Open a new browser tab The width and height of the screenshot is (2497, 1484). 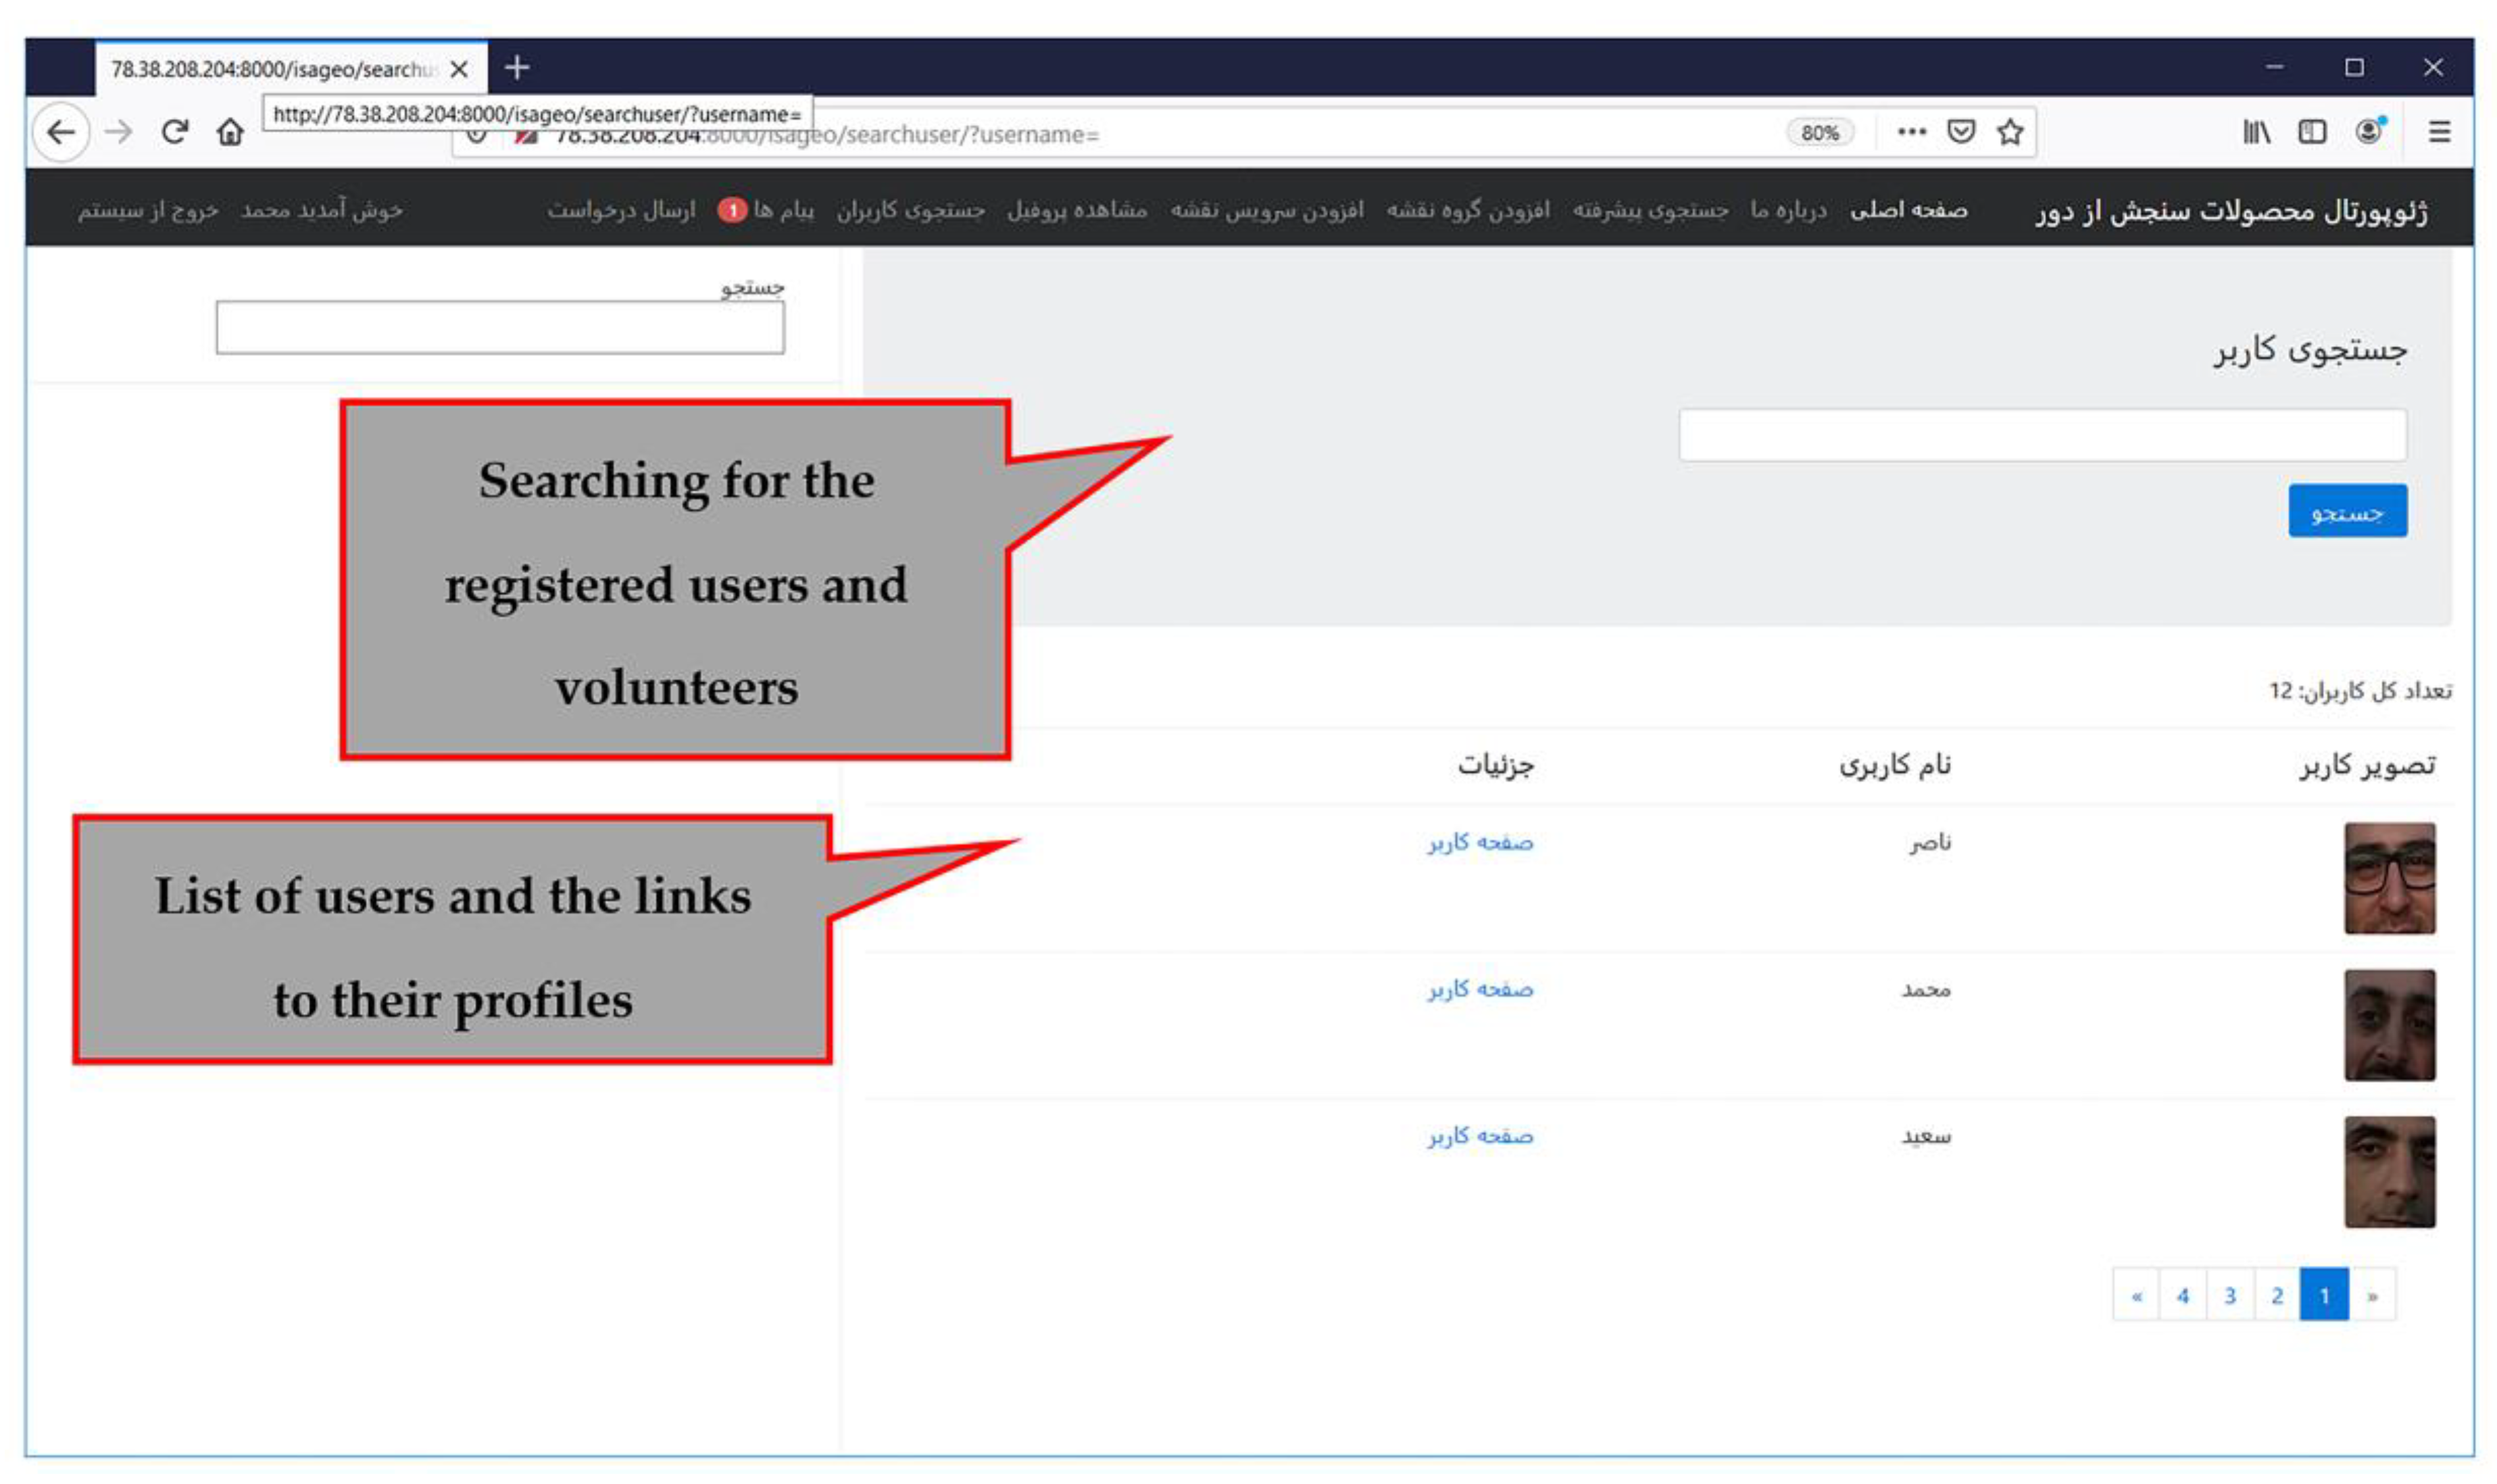[517, 68]
